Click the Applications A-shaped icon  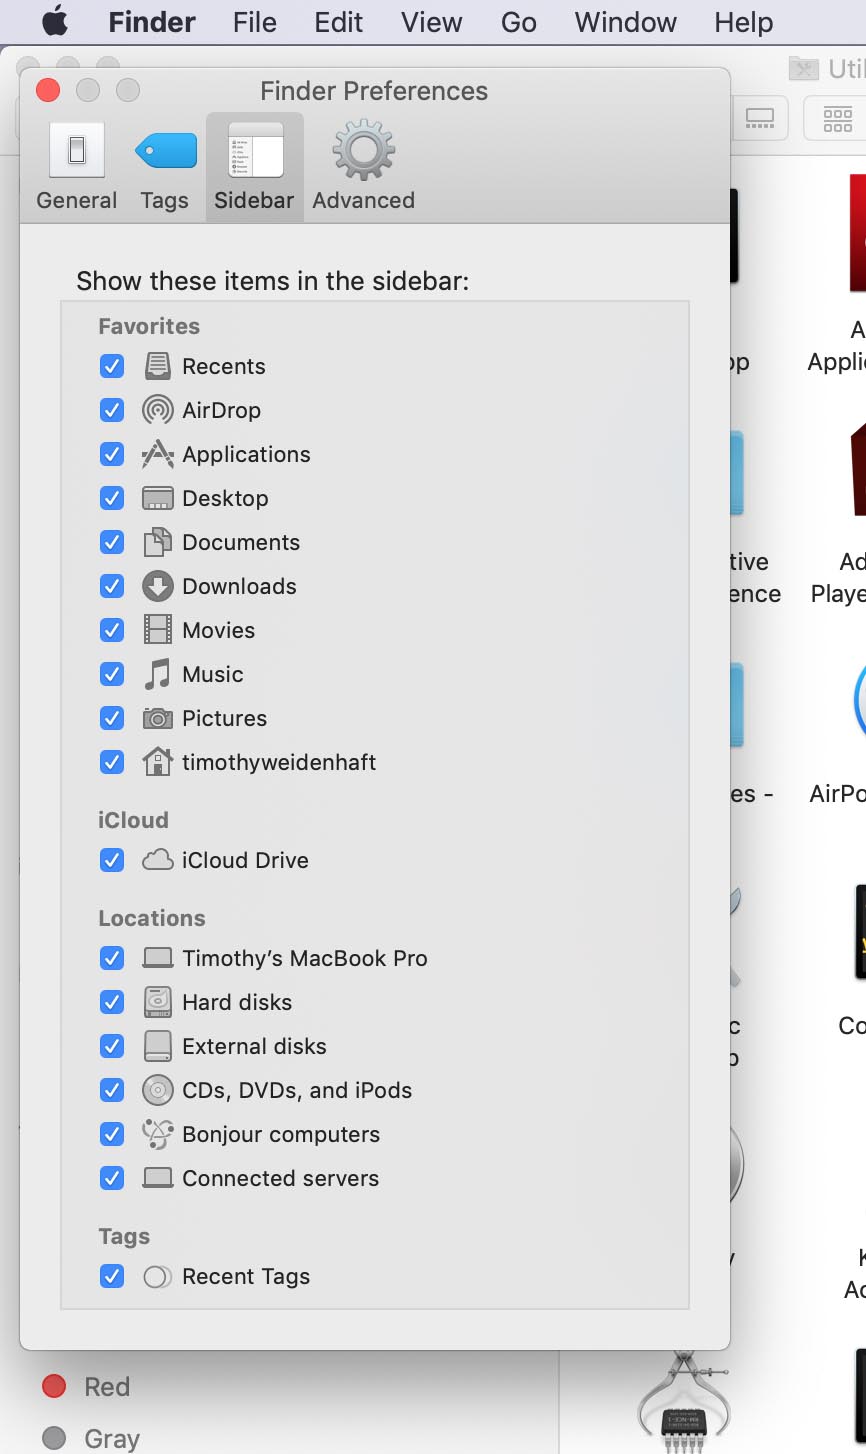157,454
